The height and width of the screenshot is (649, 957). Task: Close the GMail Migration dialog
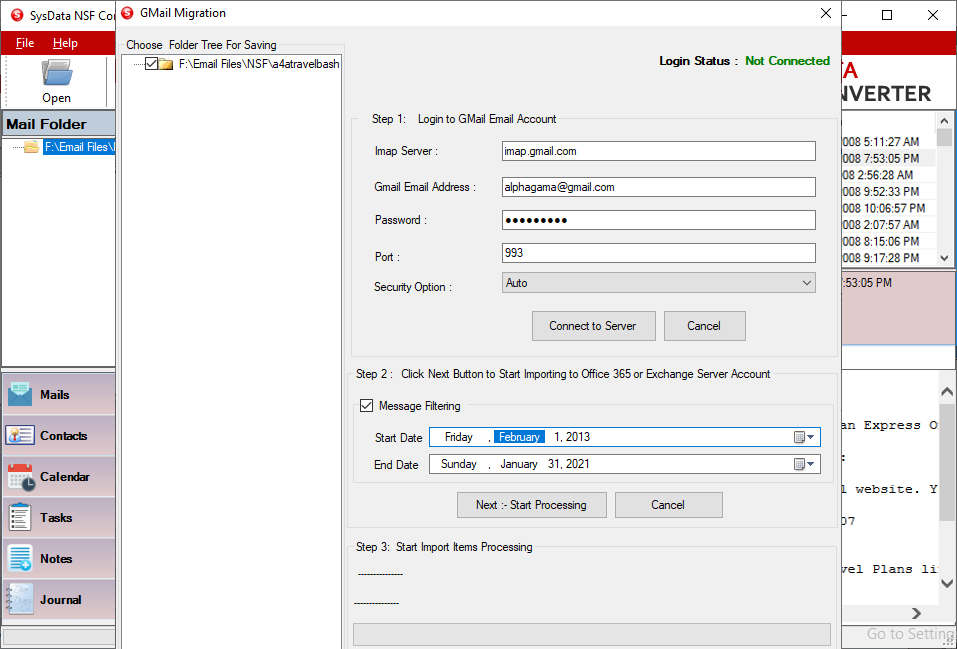826,13
